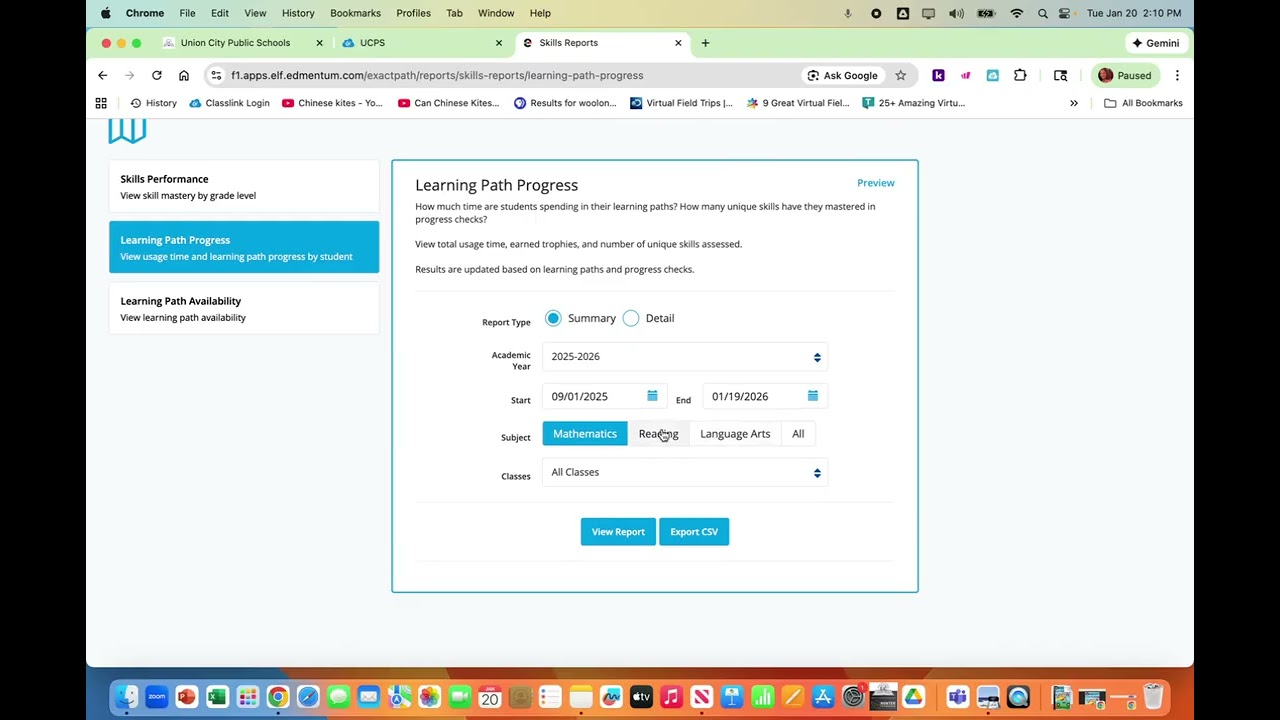
Task: Open Zoom from the Dock
Action: [x=156, y=697]
